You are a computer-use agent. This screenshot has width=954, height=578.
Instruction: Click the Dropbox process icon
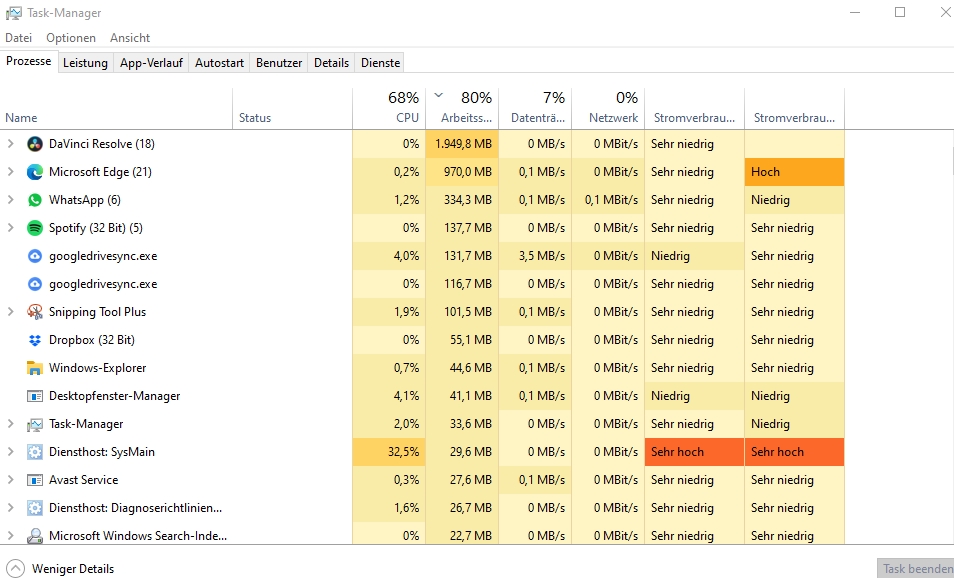(x=35, y=340)
